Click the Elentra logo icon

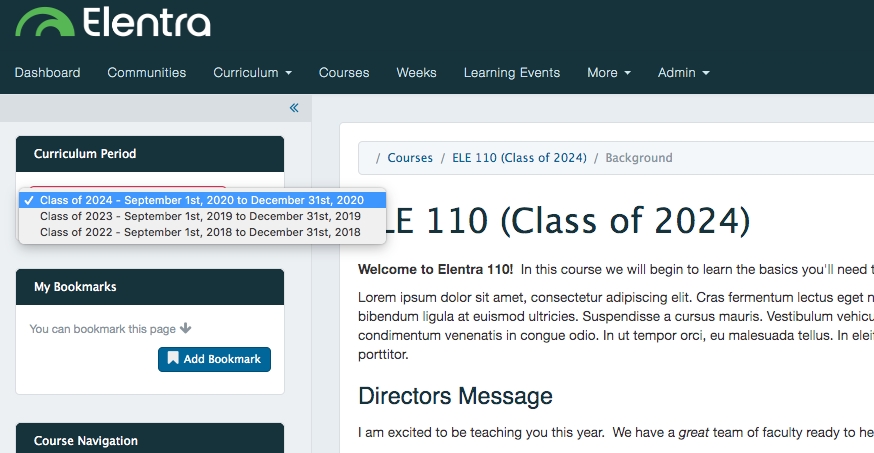pyautogui.click(x=45, y=22)
